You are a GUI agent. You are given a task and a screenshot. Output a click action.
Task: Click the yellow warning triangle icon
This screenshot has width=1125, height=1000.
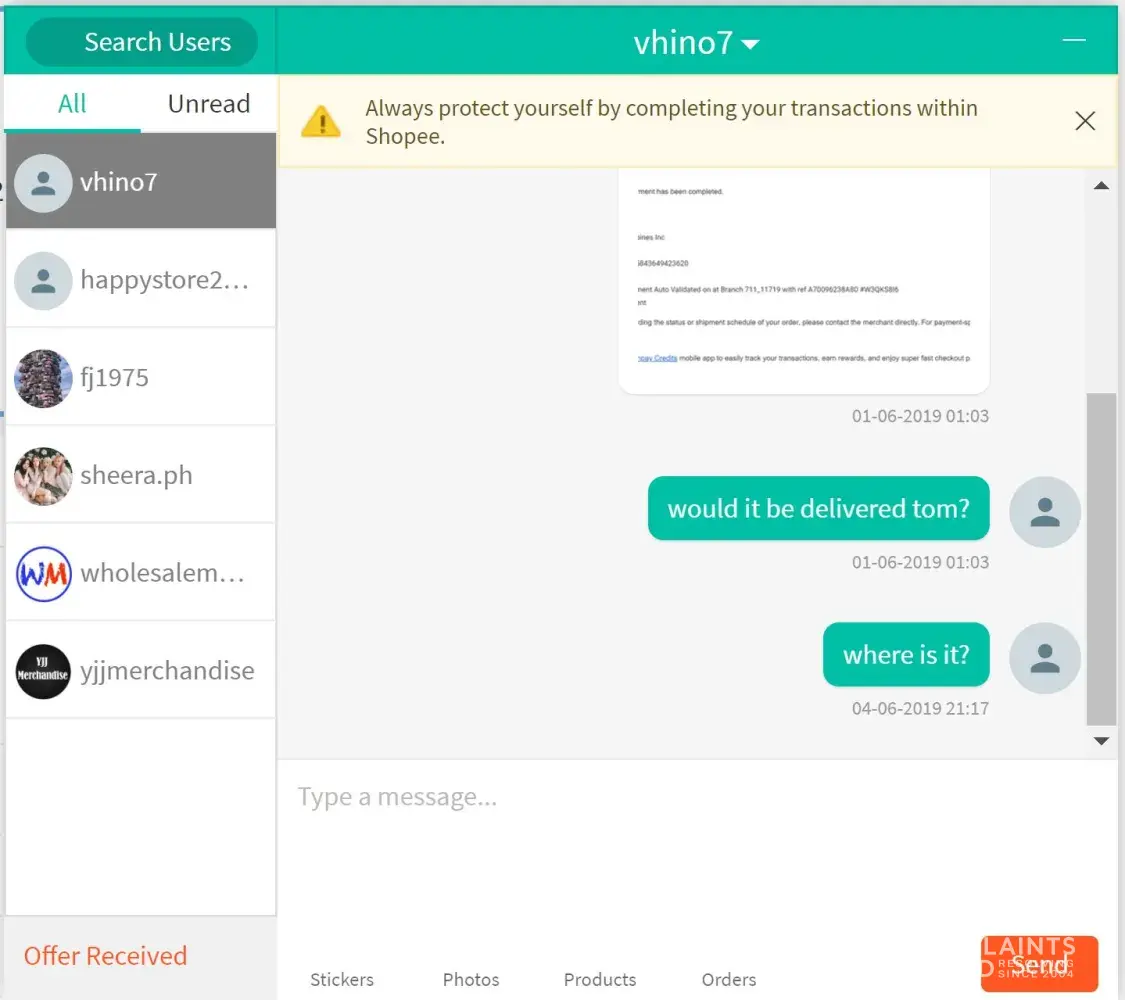pos(321,122)
